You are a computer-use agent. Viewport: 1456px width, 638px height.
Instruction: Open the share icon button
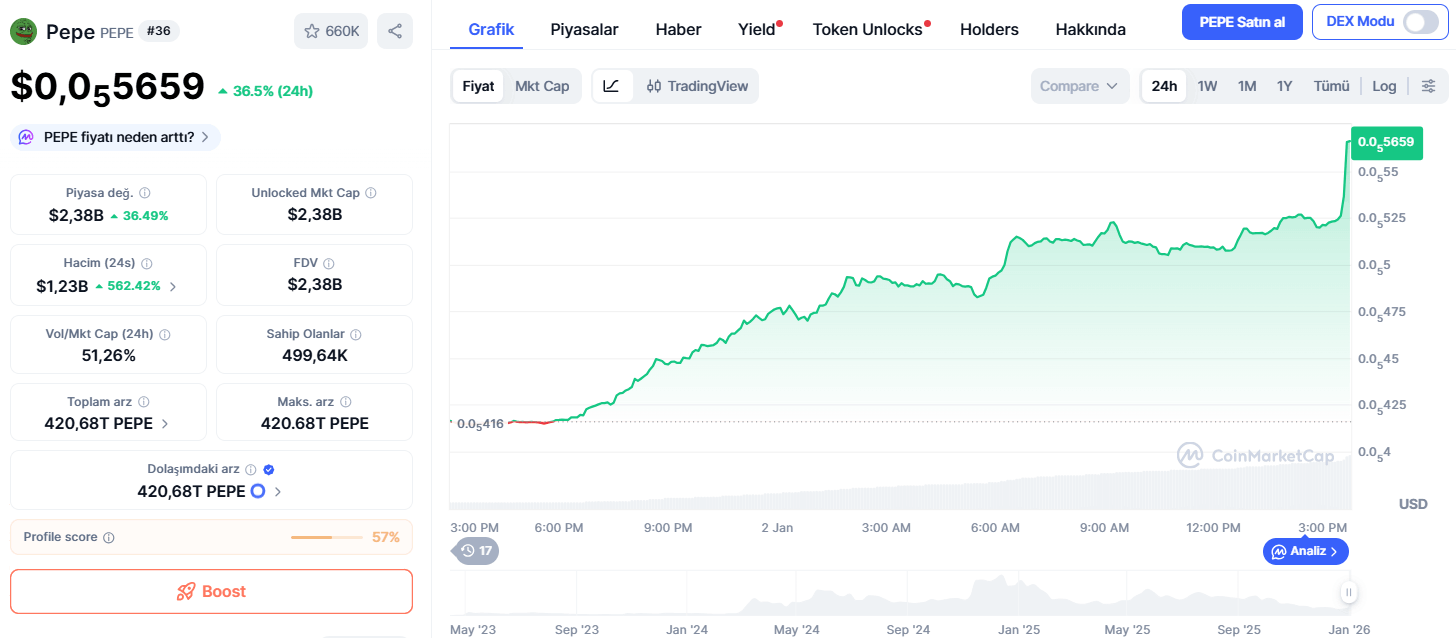click(395, 31)
